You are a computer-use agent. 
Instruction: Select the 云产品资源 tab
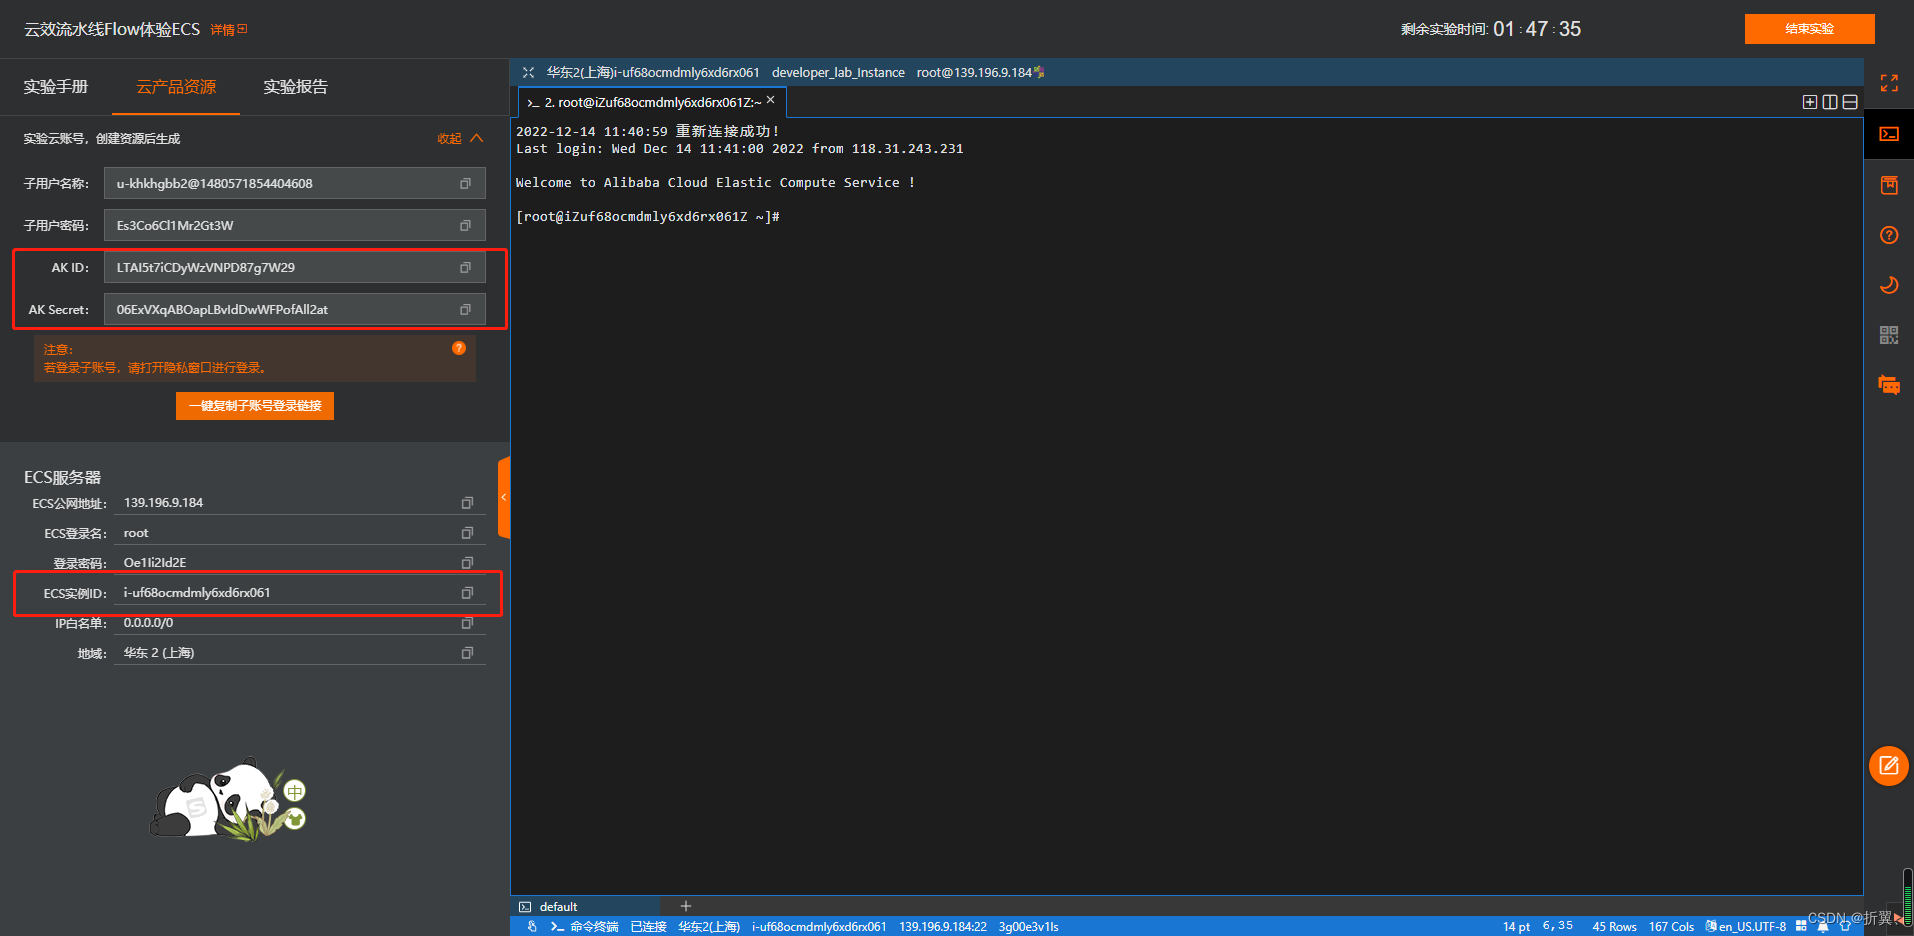pos(176,87)
